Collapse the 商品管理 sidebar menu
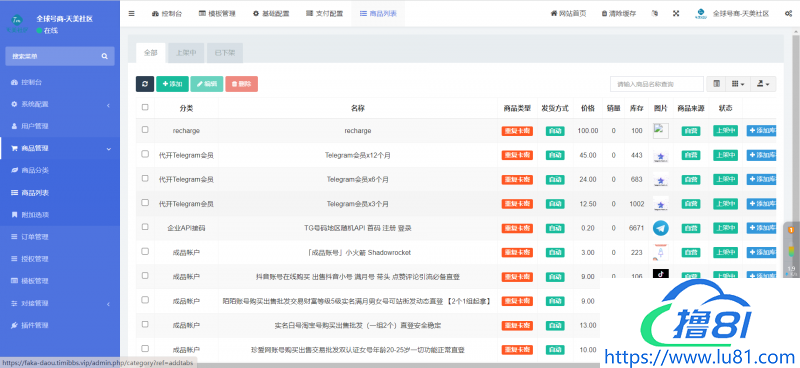The height and width of the screenshot is (368, 800). pos(60,149)
